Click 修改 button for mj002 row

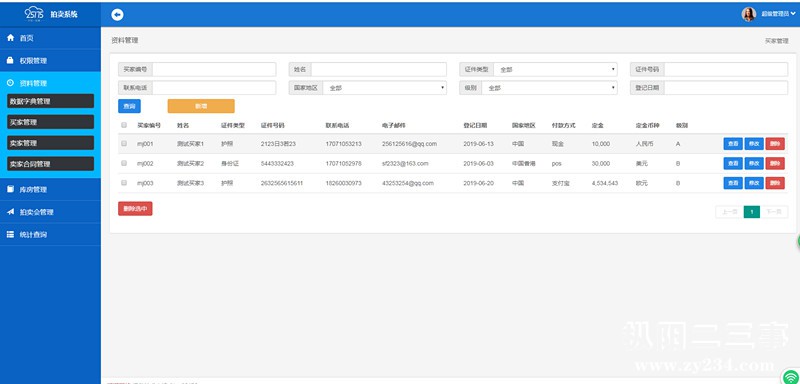[x=754, y=163]
